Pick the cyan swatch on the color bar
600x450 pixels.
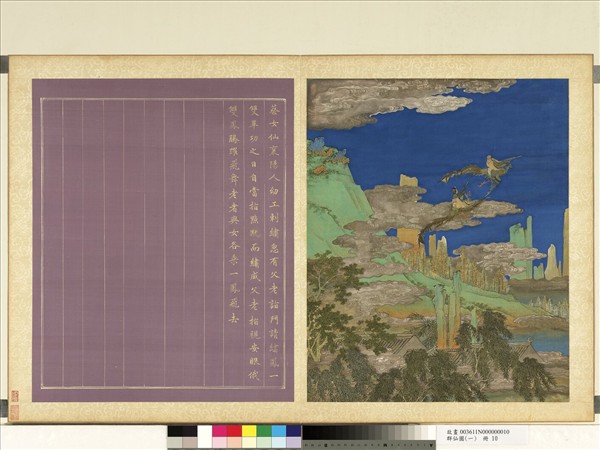(278, 431)
